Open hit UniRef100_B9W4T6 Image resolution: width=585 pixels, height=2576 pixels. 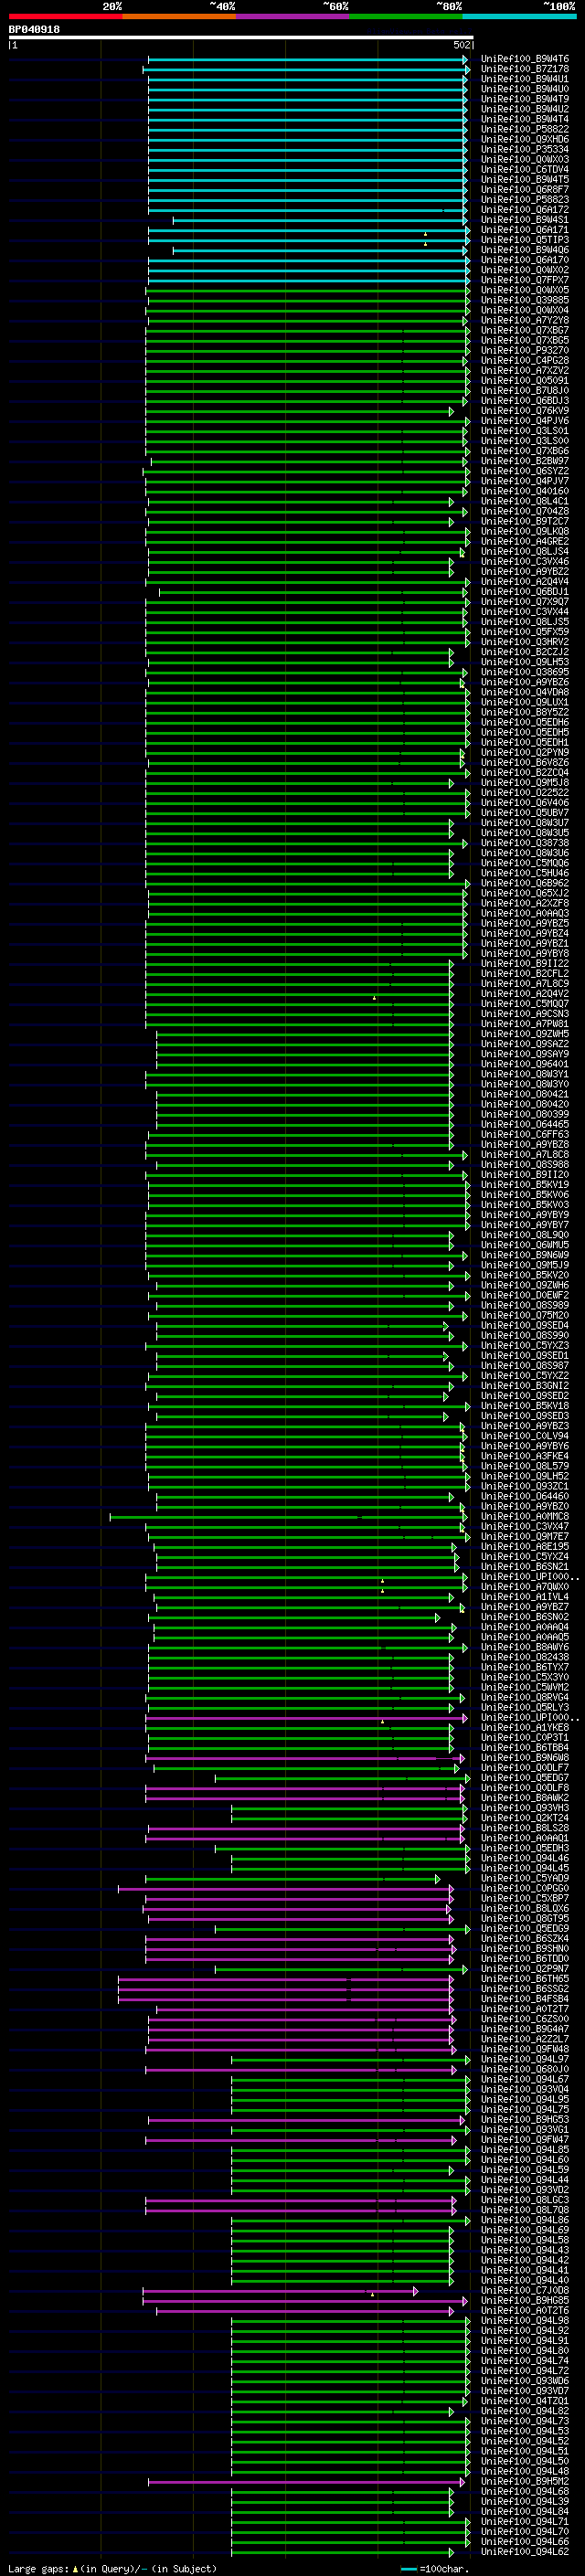click(x=524, y=59)
